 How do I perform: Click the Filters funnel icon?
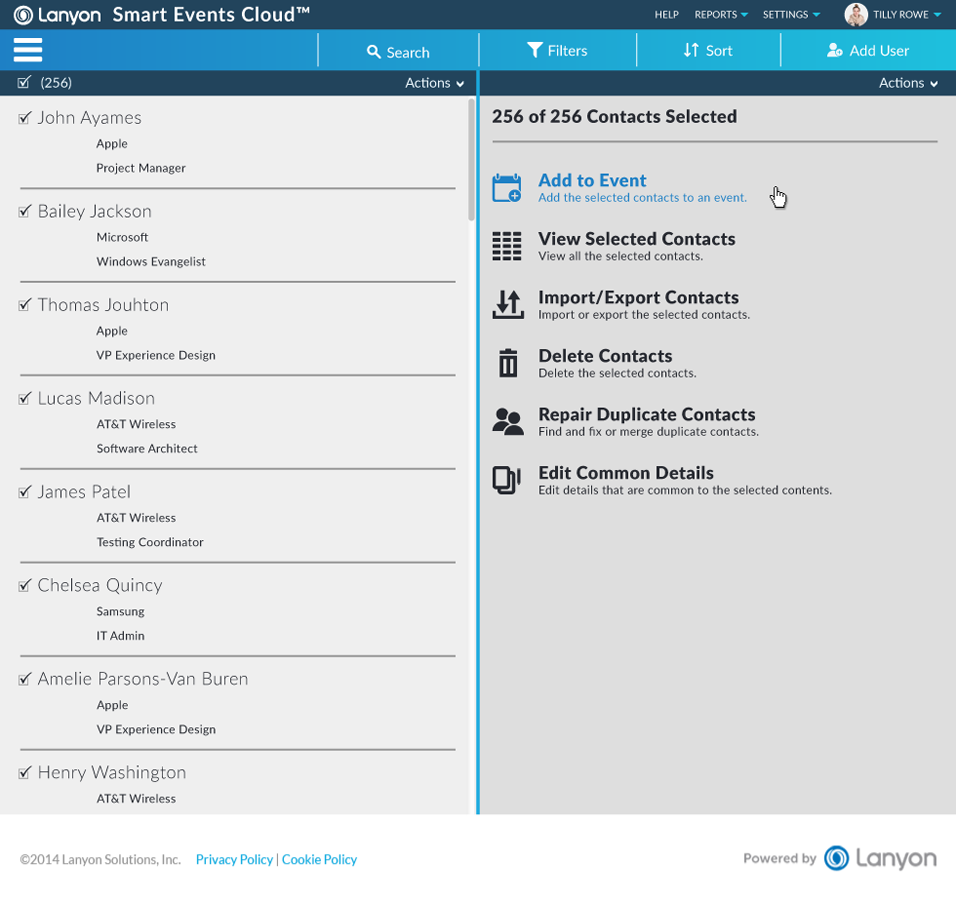(534, 50)
